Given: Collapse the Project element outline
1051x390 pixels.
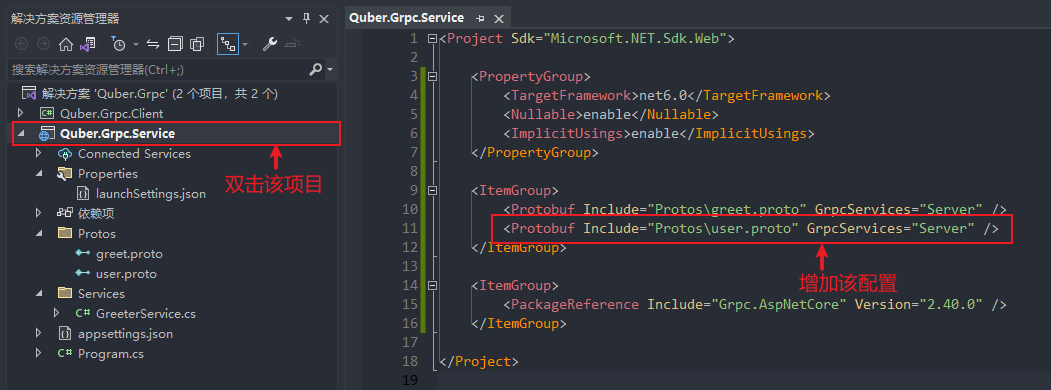Looking at the screenshot, I should (432, 38).
